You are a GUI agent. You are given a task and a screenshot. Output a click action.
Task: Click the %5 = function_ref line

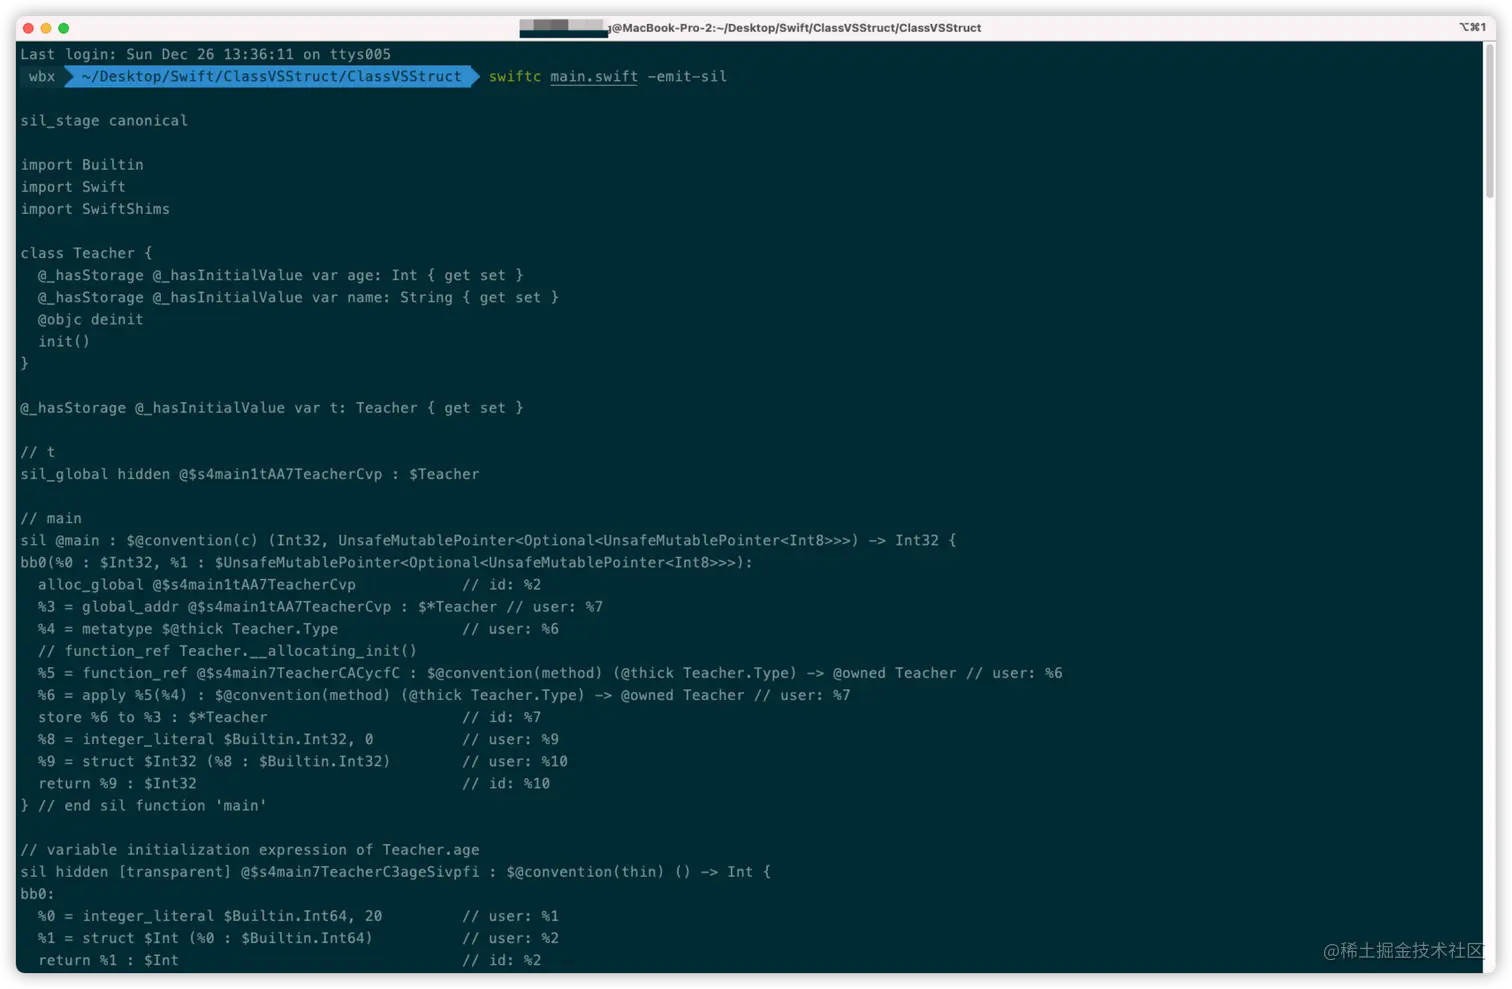pos(550,673)
